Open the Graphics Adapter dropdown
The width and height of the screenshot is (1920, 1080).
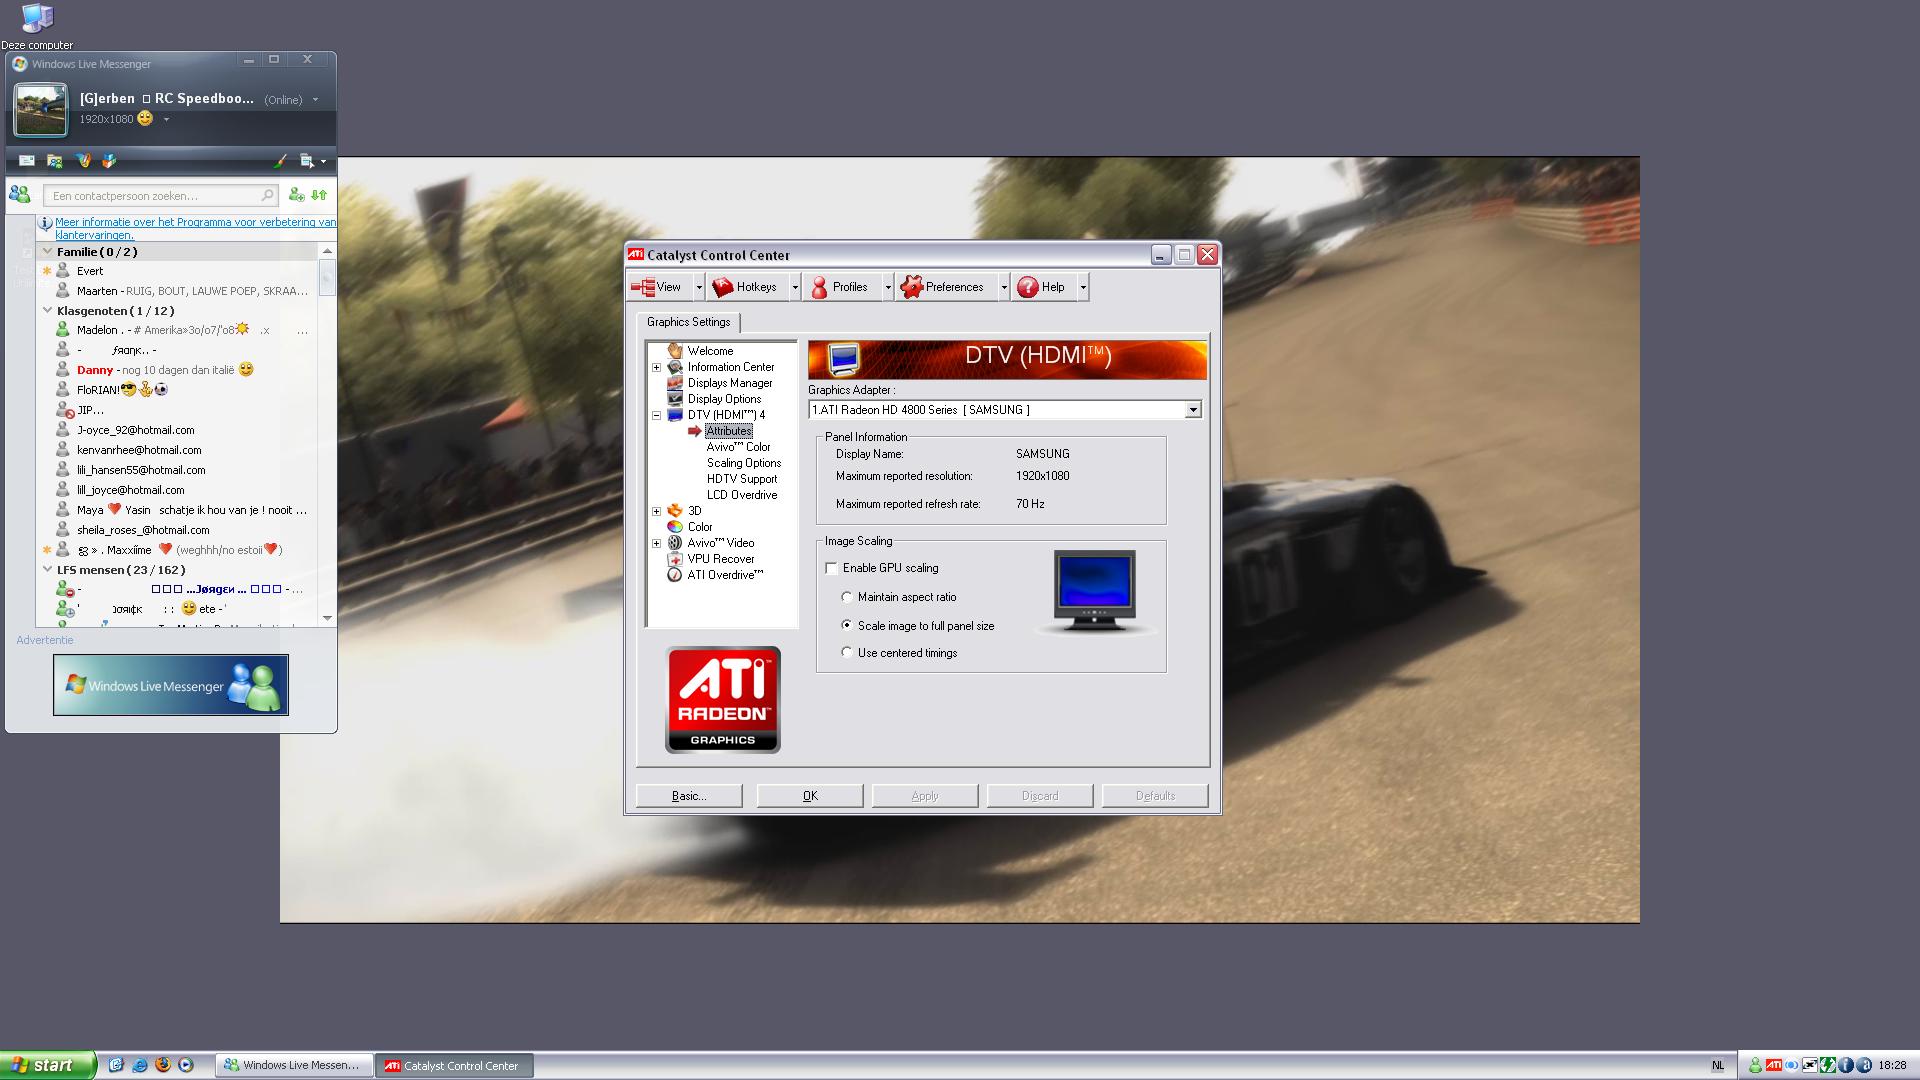1192,410
